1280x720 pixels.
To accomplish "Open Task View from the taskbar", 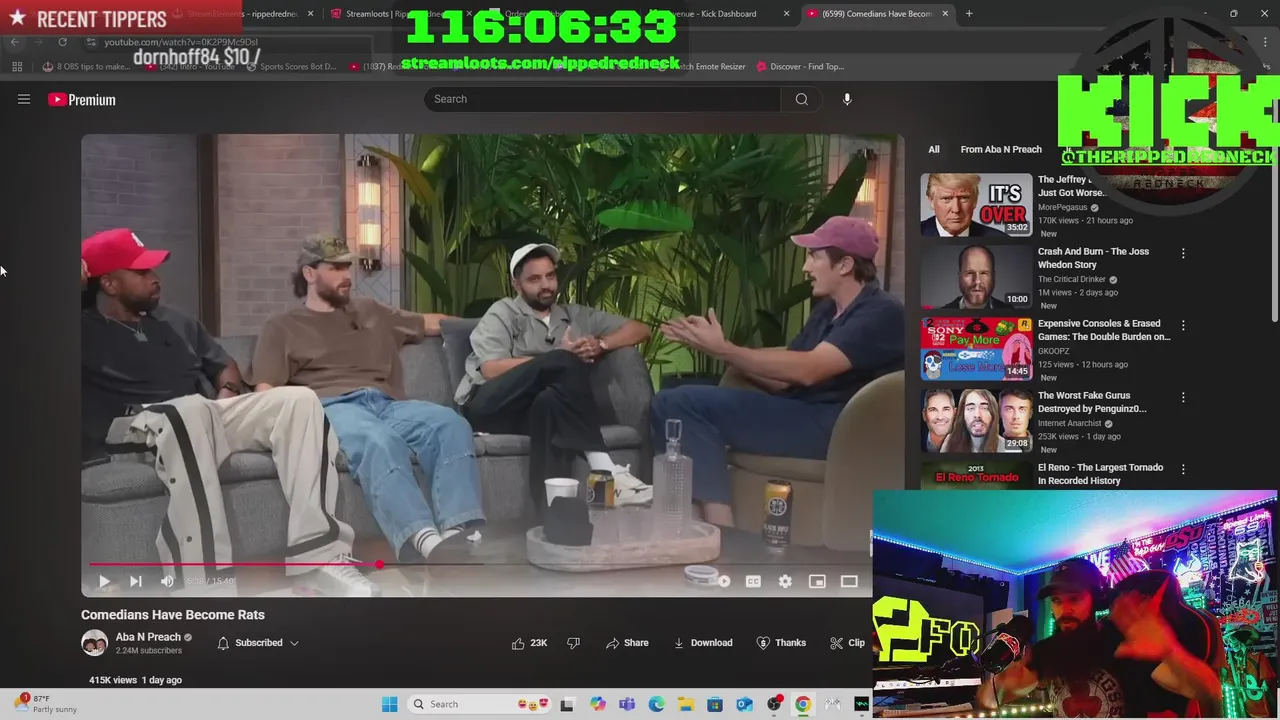I will (x=567, y=704).
